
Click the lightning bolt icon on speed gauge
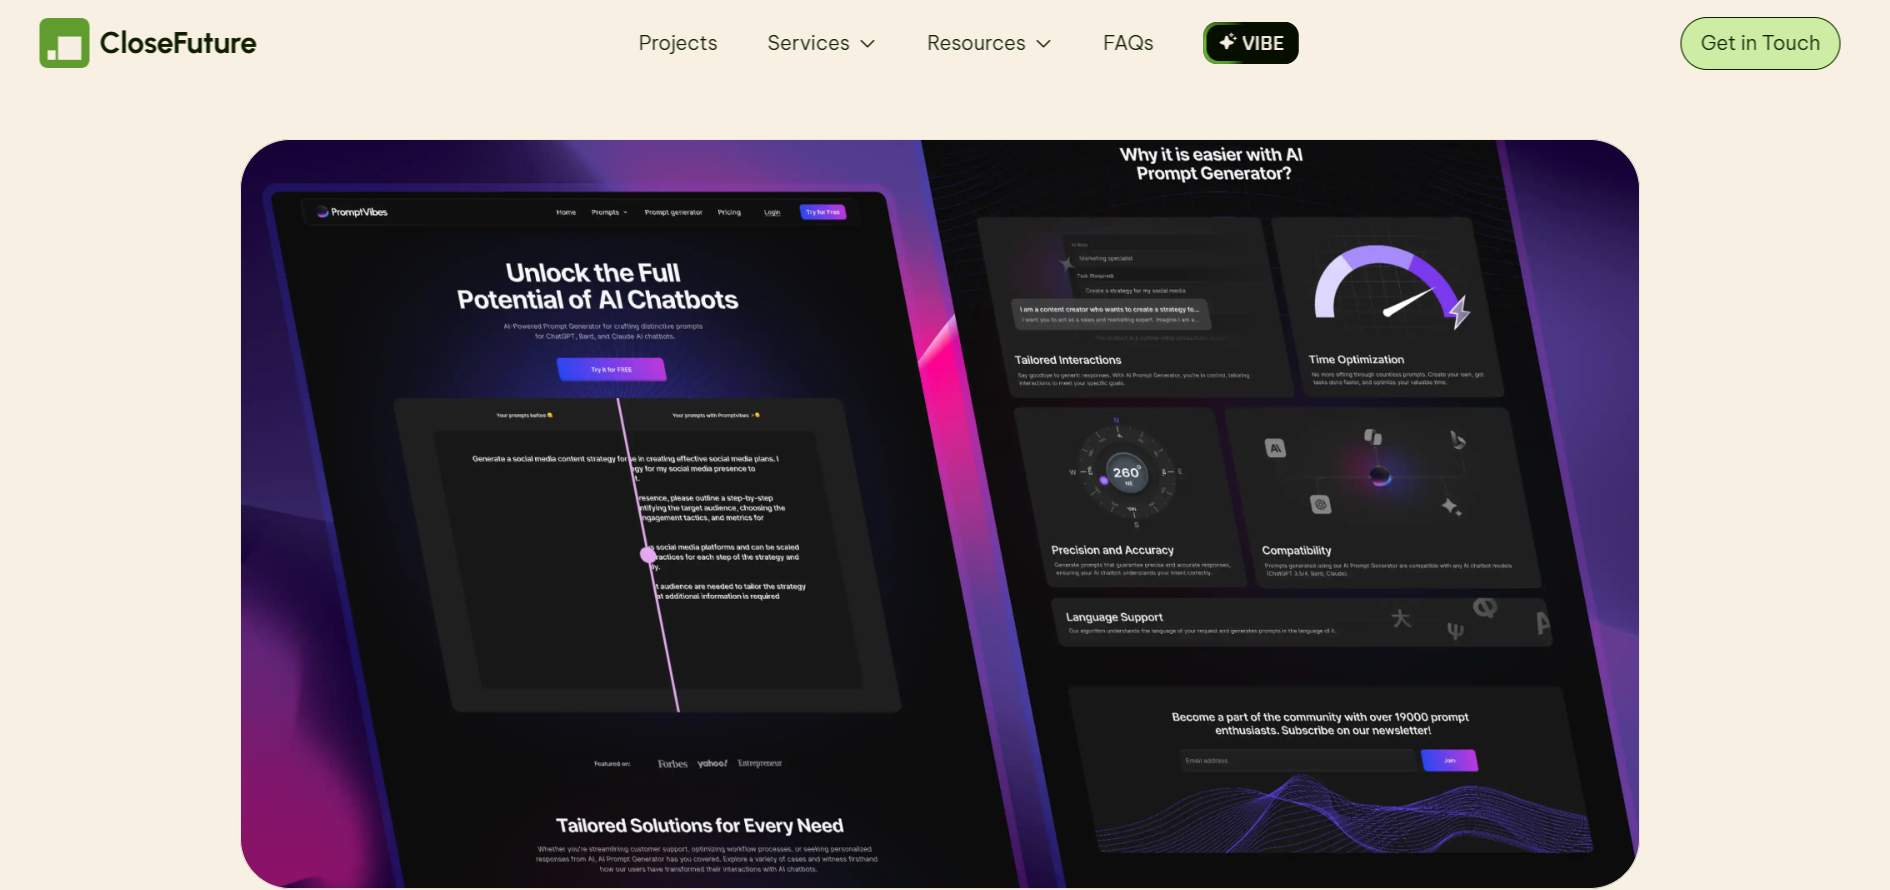1459,312
